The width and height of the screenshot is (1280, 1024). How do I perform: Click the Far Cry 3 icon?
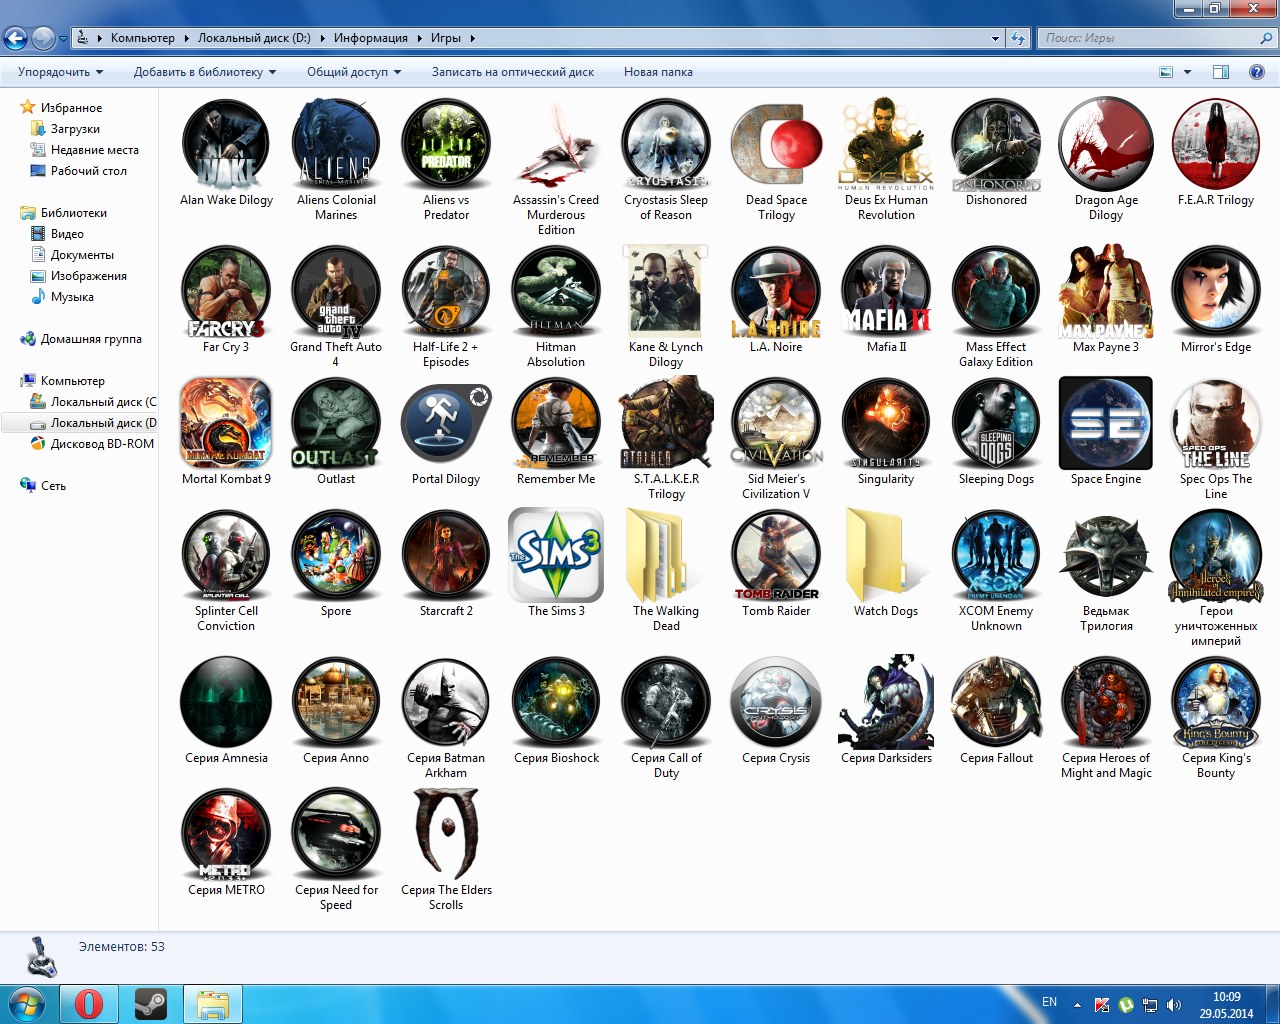coord(226,291)
